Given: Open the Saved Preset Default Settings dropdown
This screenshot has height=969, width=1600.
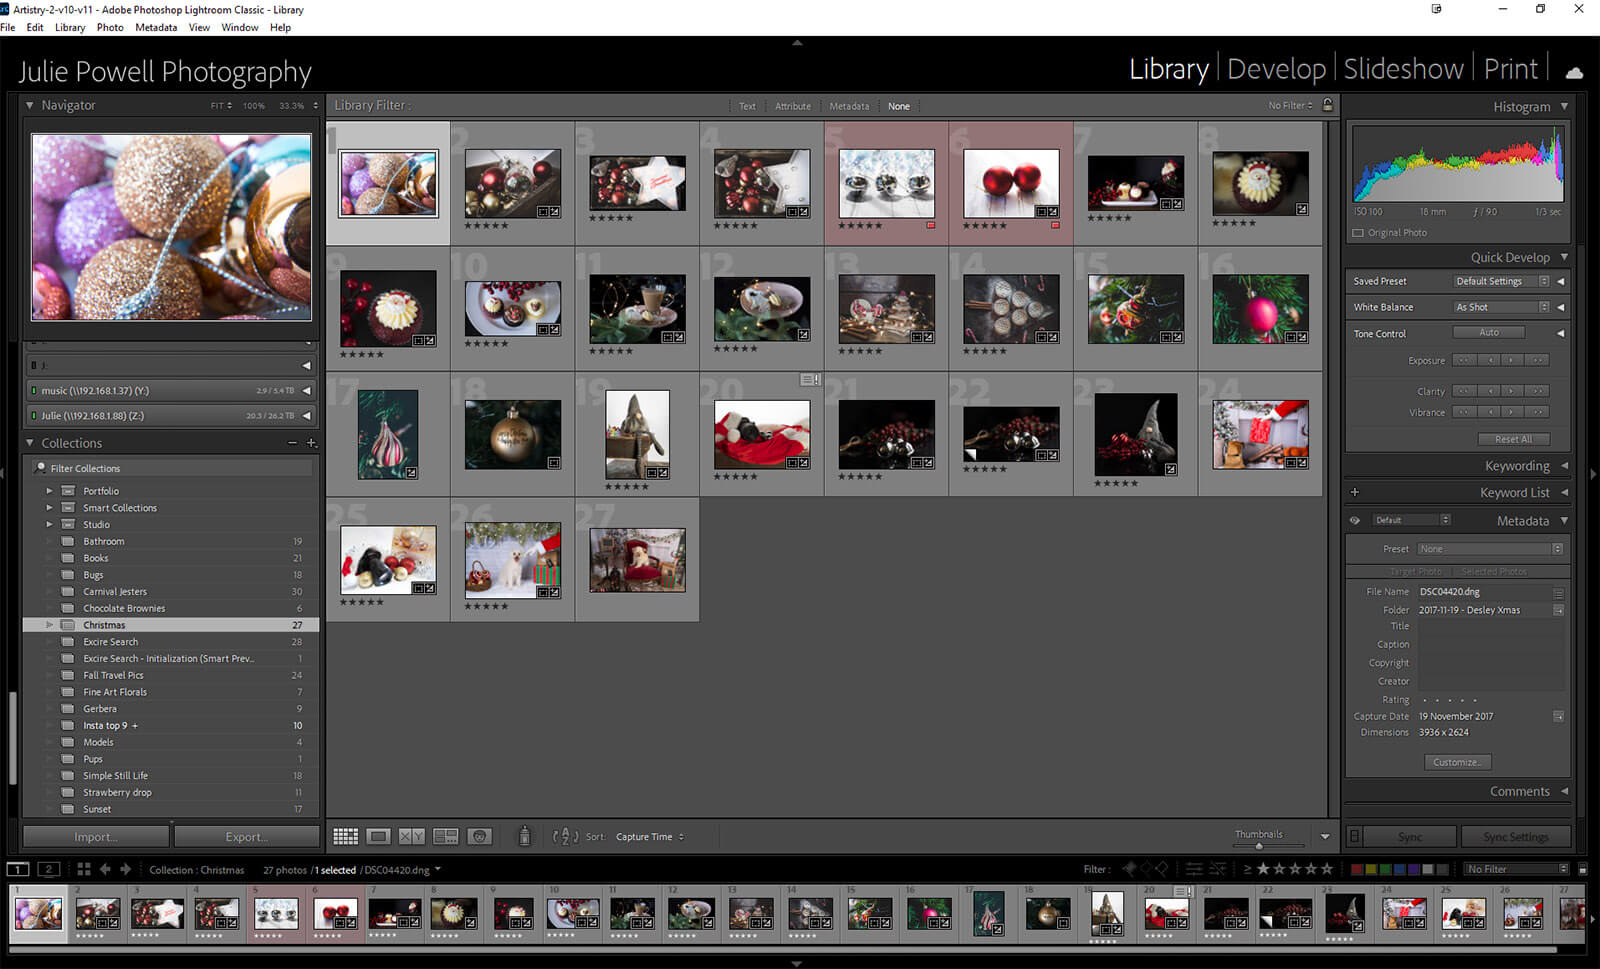Looking at the screenshot, I should pyautogui.click(x=1500, y=282).
